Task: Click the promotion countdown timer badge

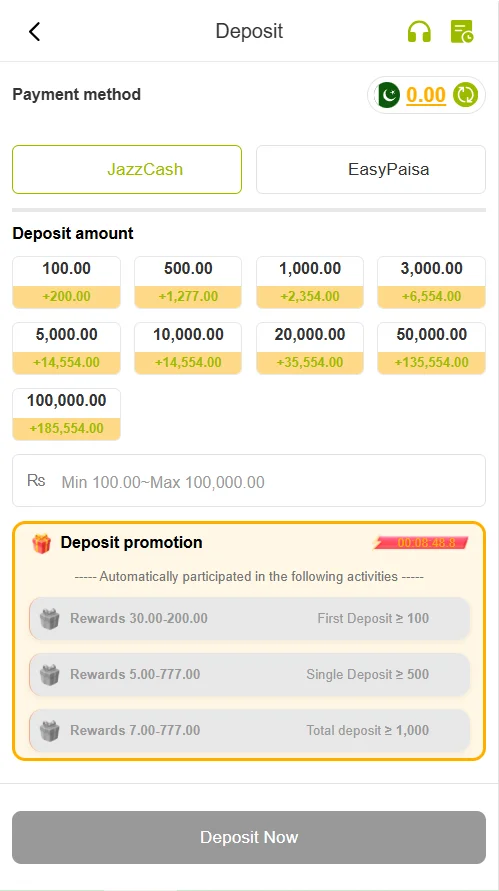Action: point(421,543)
